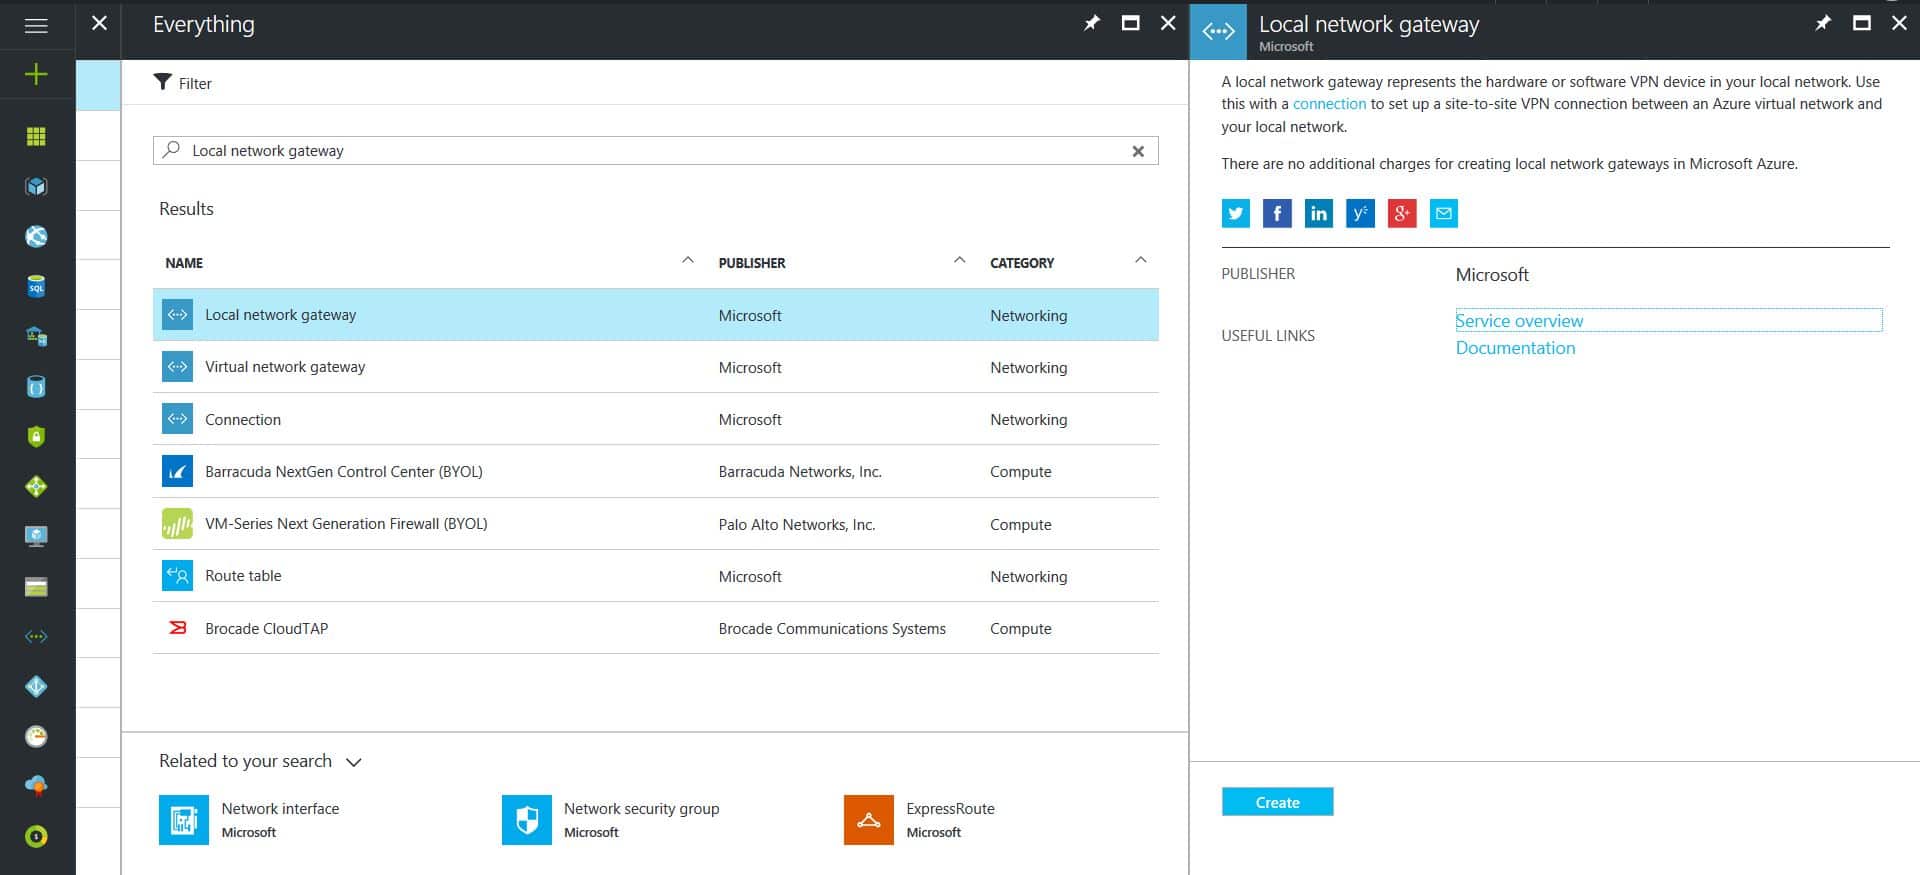Open the cloud with ribbon icon in sidebar
This screenshot has height=875, width=1920.
point(36,786)
